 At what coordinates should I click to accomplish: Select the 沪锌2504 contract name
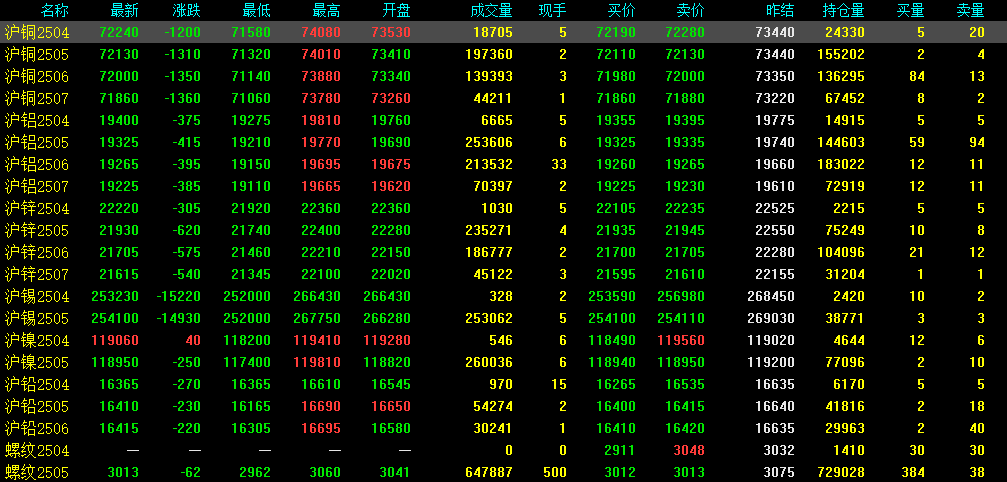coord(37,209)
